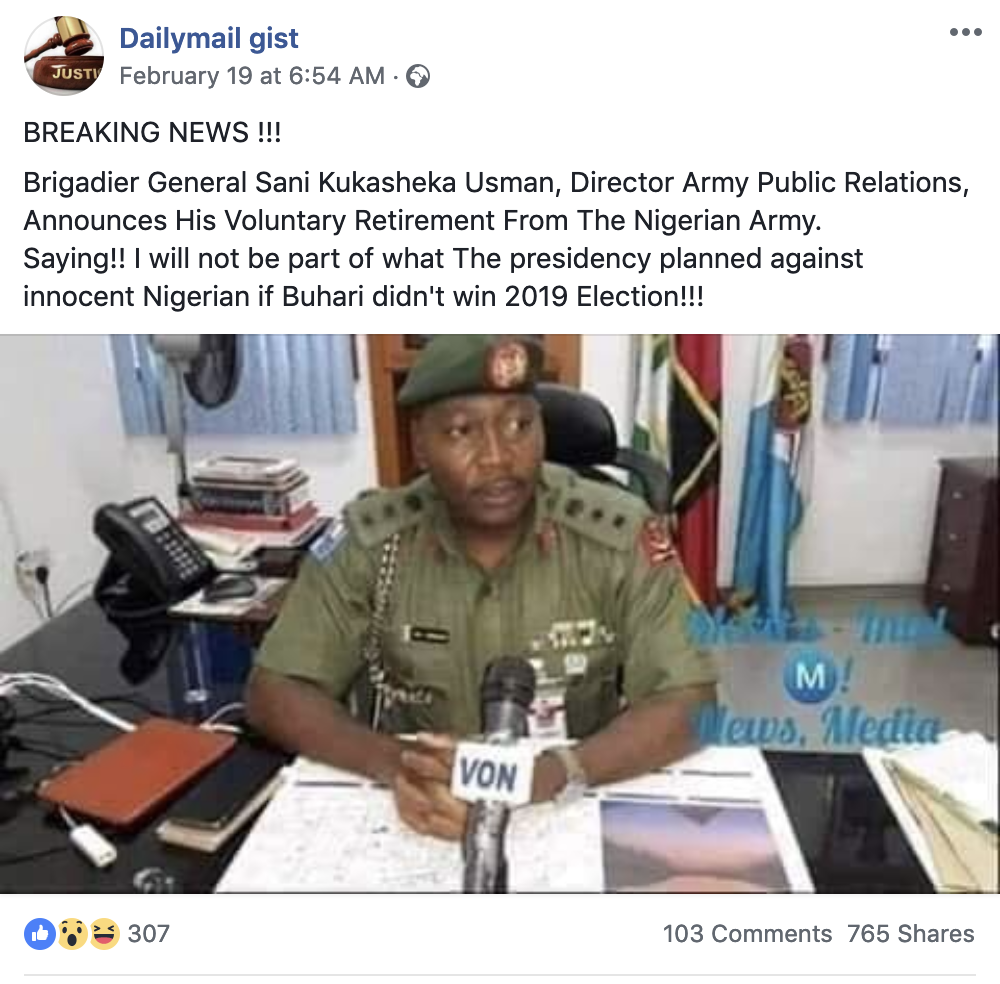Open the three-dot post options menu
Screen dimensions: 1000x984
(966, 33)
